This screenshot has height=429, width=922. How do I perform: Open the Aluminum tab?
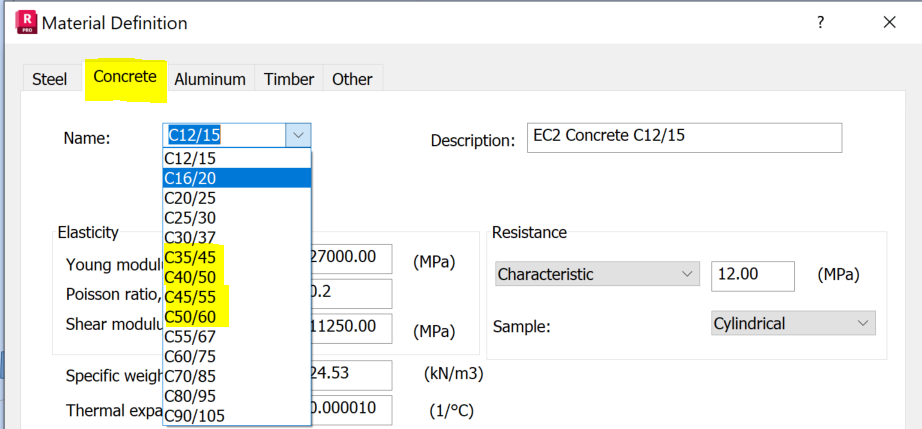click(210, 79)
